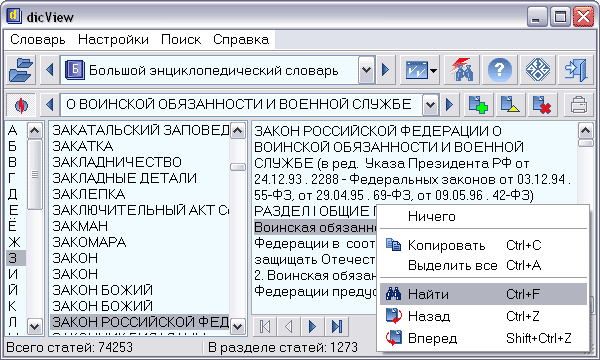Open article ЗАКЛАДНИЧЕСТВО
Viewport: 600px width, 360px height.
(x=140, y=162)
